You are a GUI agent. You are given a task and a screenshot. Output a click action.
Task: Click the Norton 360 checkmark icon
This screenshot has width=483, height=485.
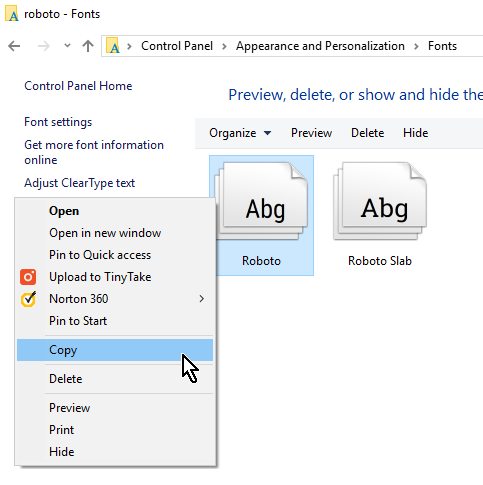click(x=29, y=299)
